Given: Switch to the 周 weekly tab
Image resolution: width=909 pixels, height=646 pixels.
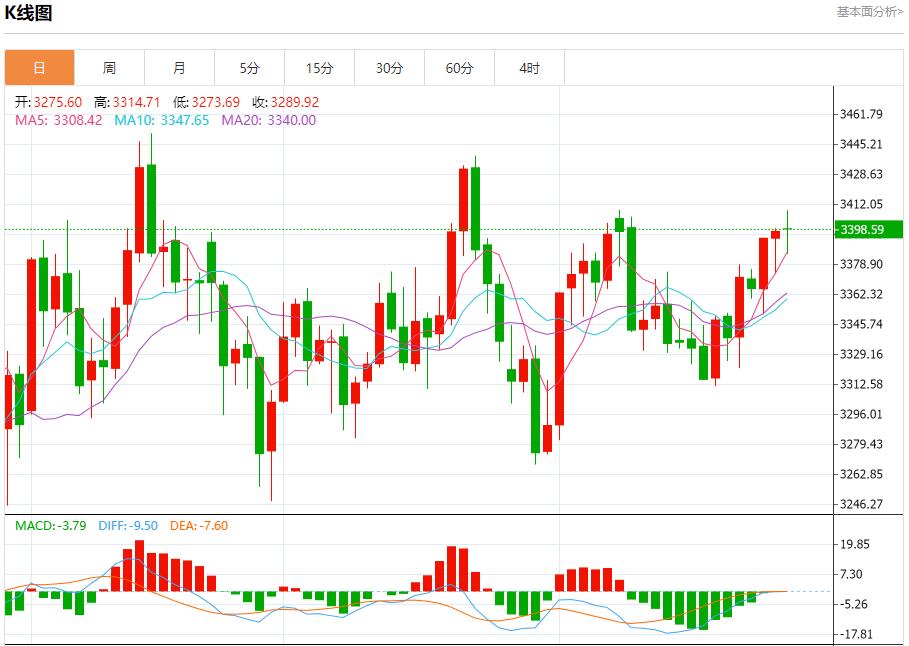Looking at the screenshot, I should pos(109,68).
